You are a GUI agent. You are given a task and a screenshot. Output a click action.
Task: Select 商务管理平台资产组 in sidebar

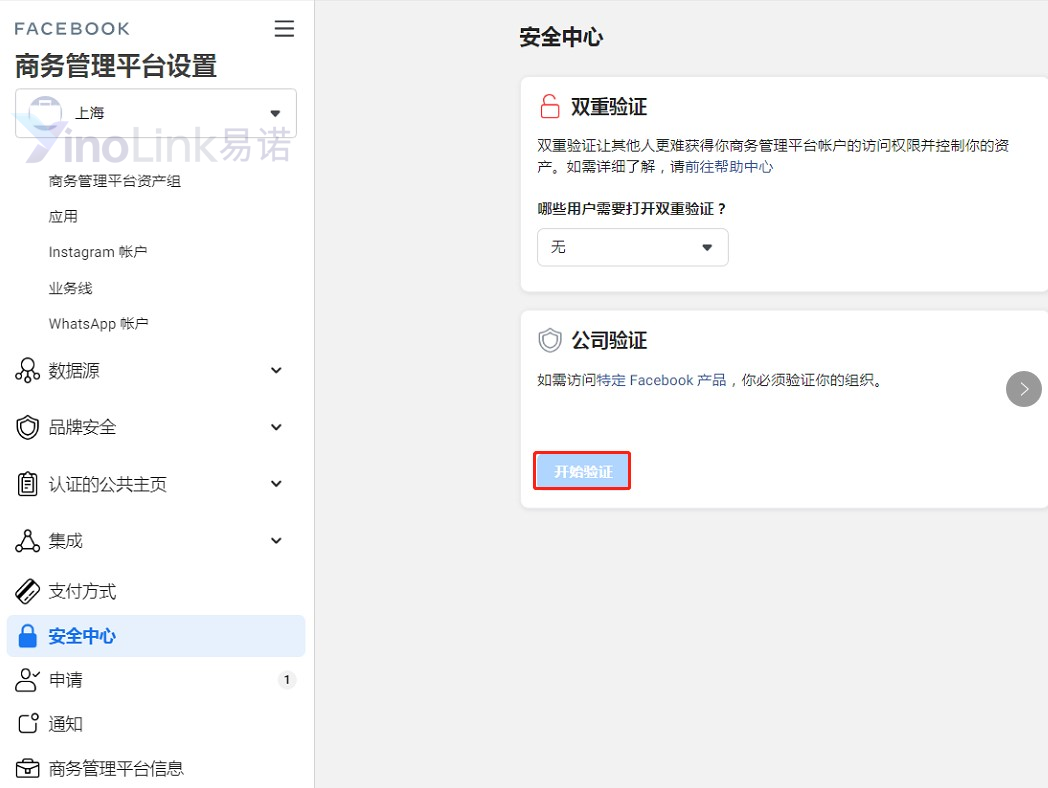click(x=114, y=181)
